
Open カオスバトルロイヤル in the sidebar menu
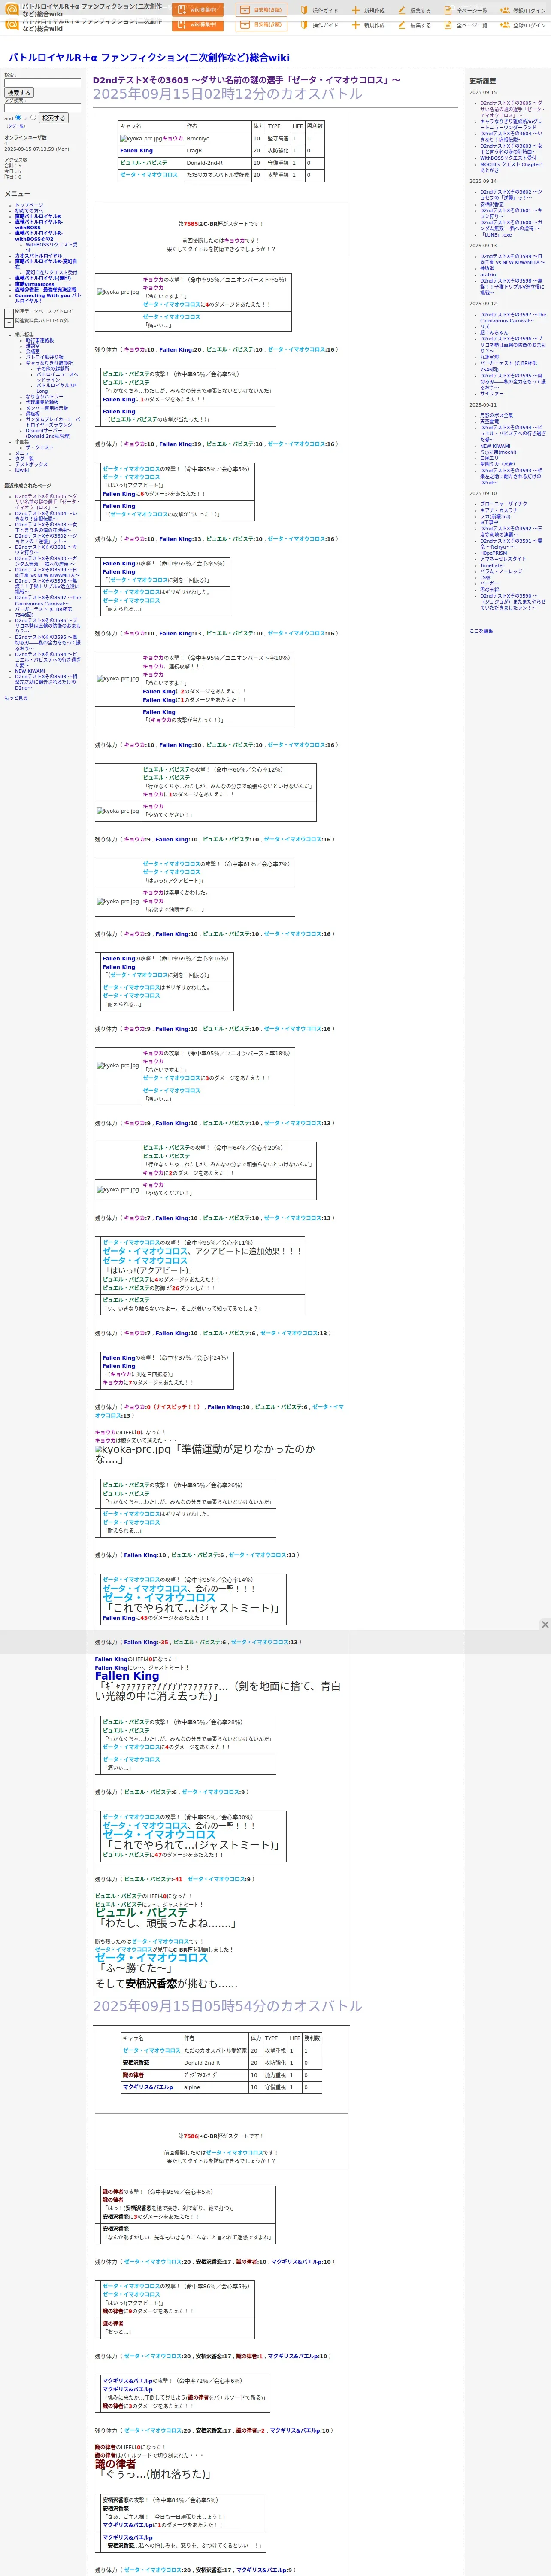pos(38,256)
